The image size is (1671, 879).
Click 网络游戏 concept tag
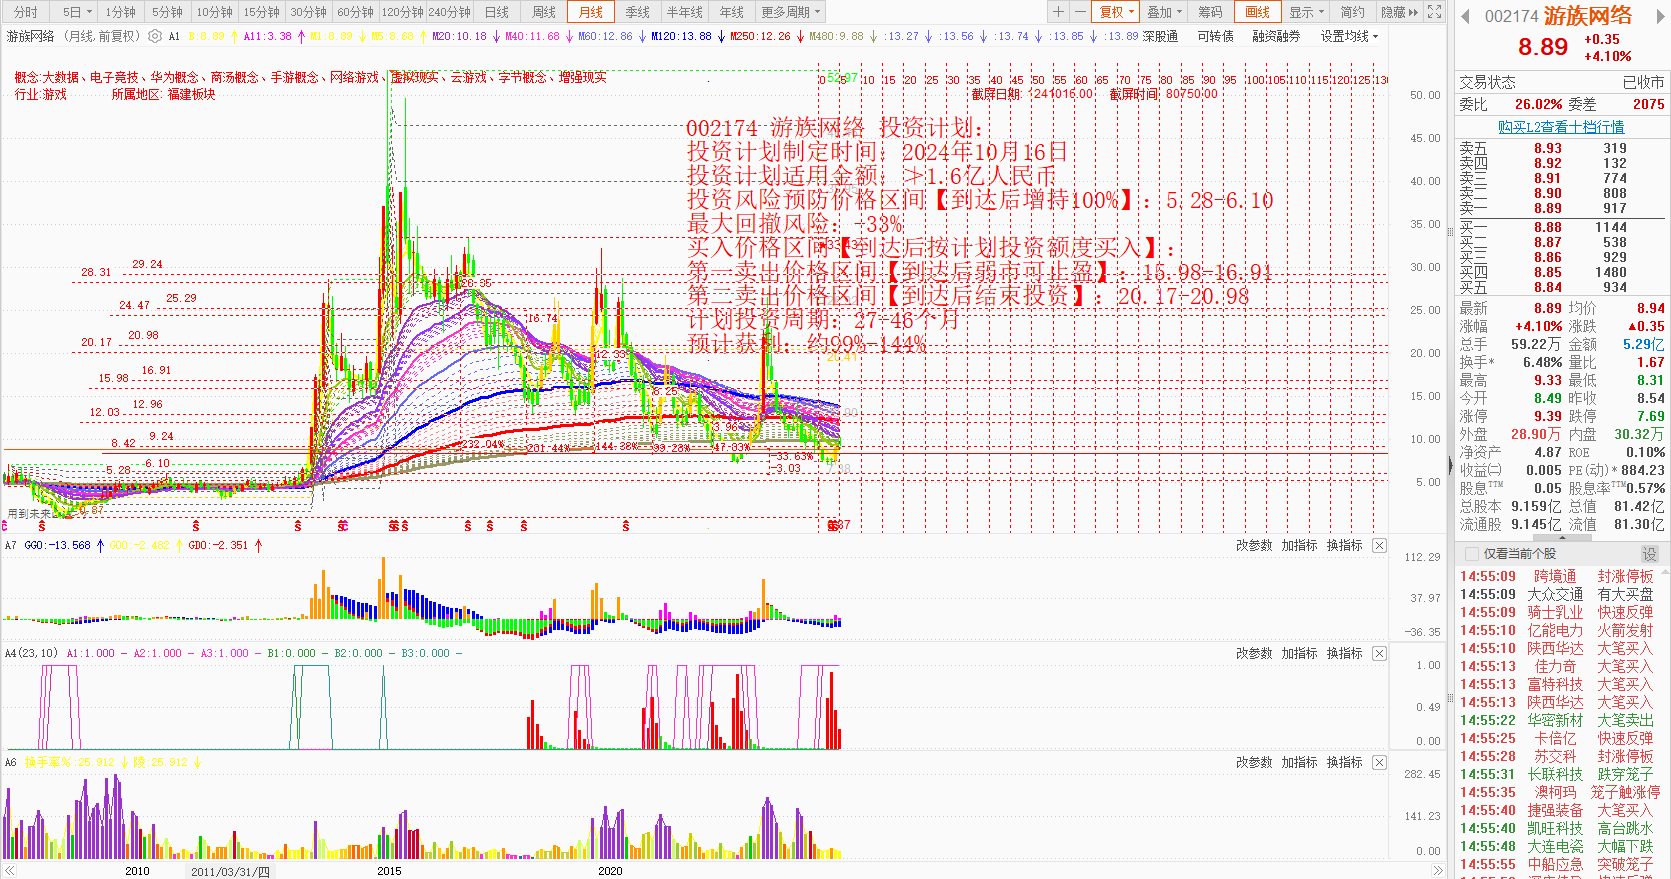tap(354, 77)
